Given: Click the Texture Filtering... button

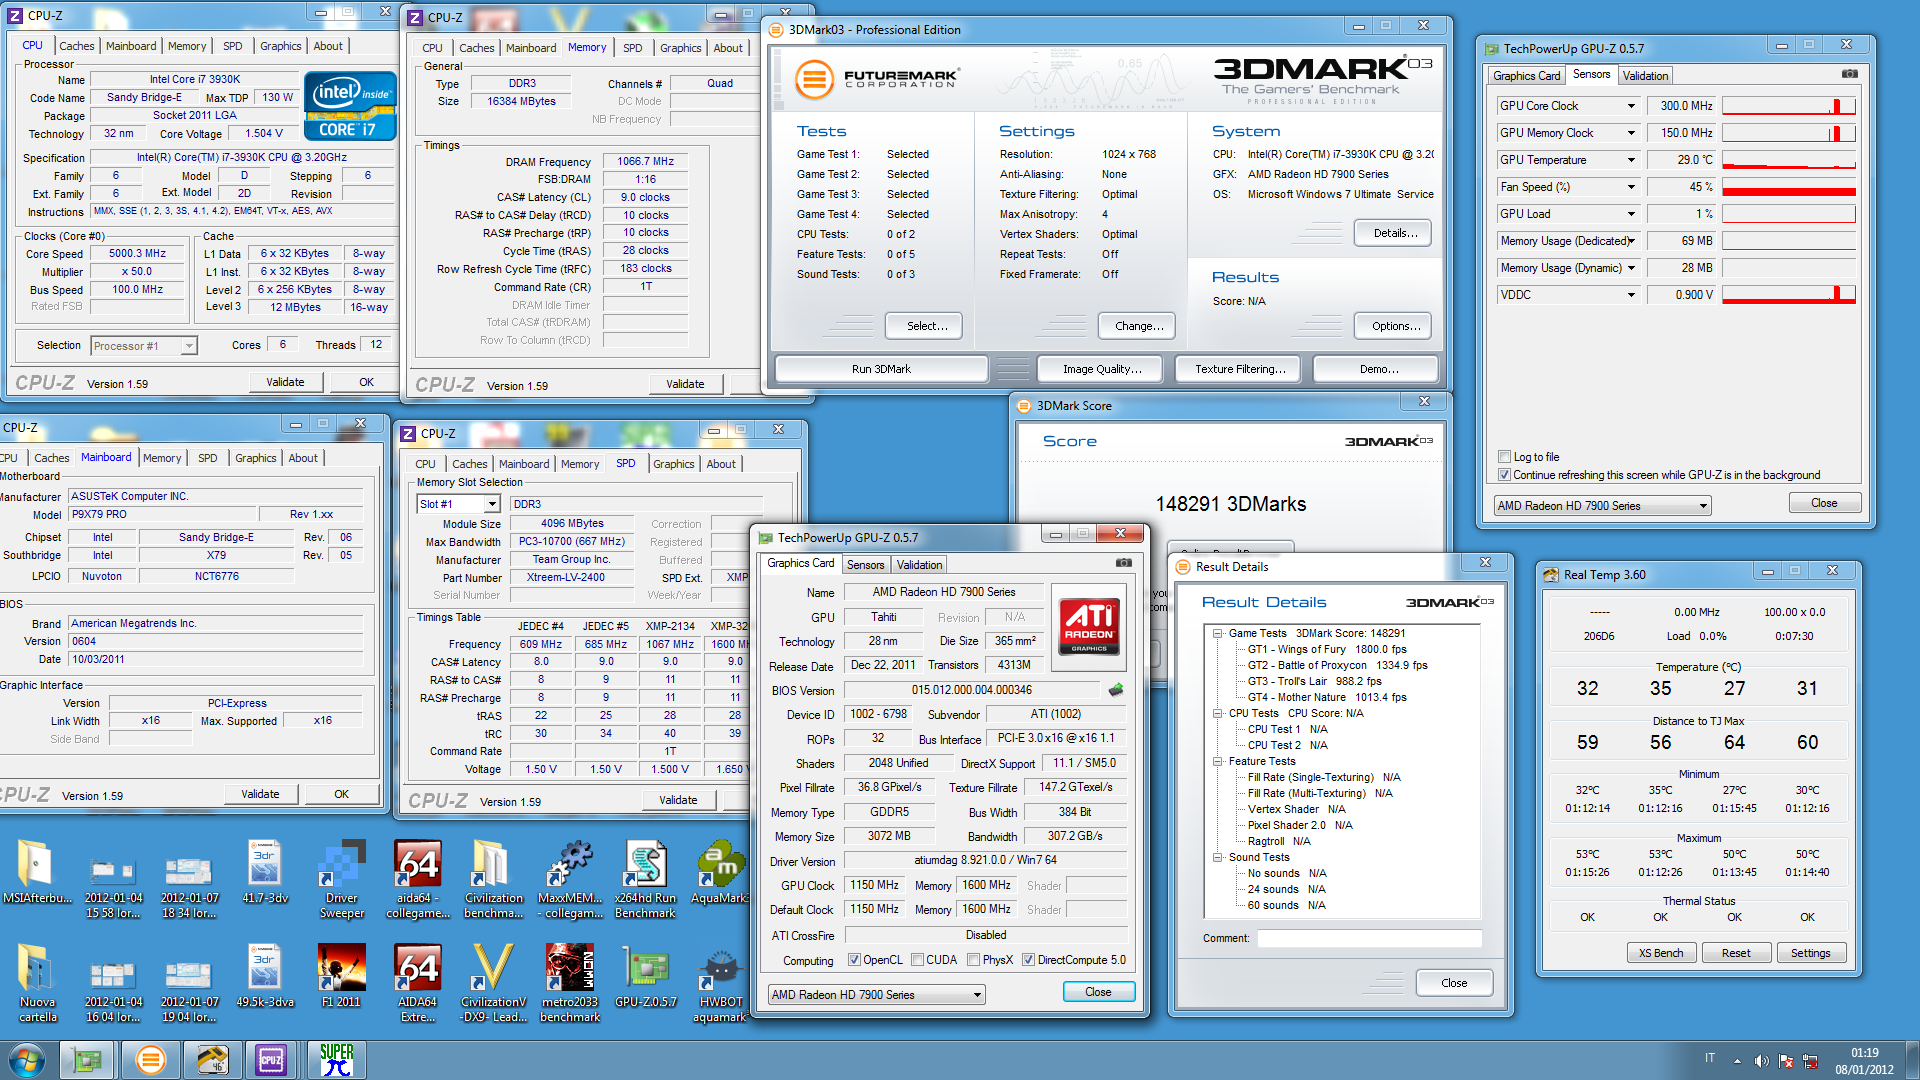Looking at the screenshot, I should coord(1240,369).
